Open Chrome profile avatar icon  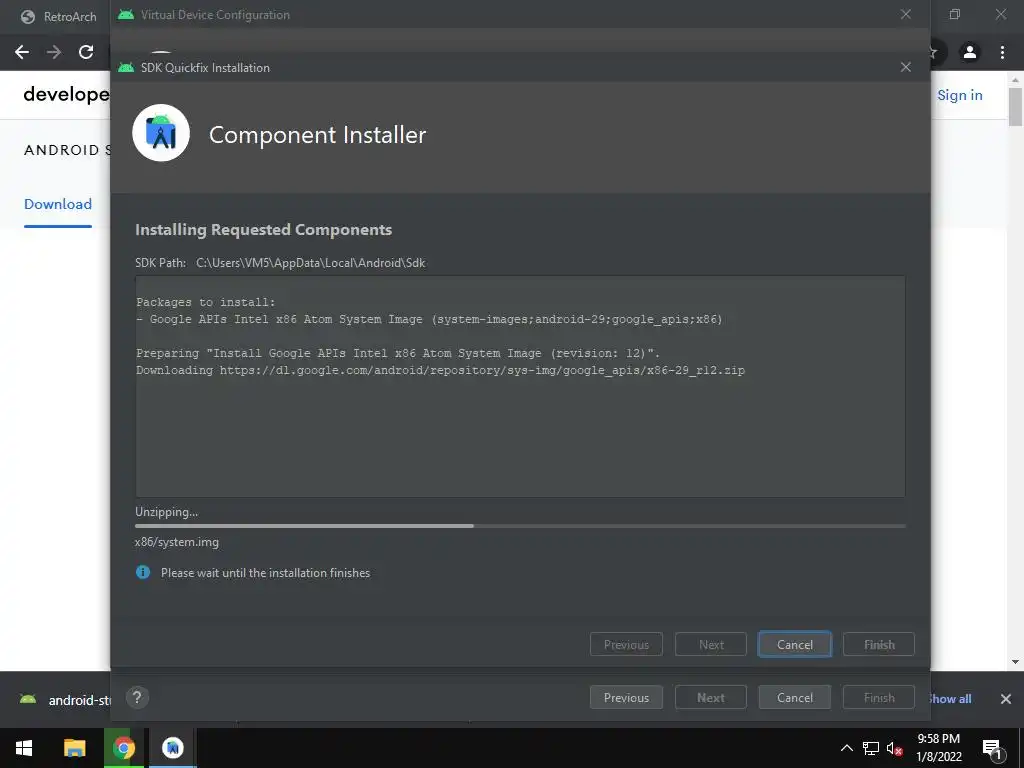pos(970,52)
